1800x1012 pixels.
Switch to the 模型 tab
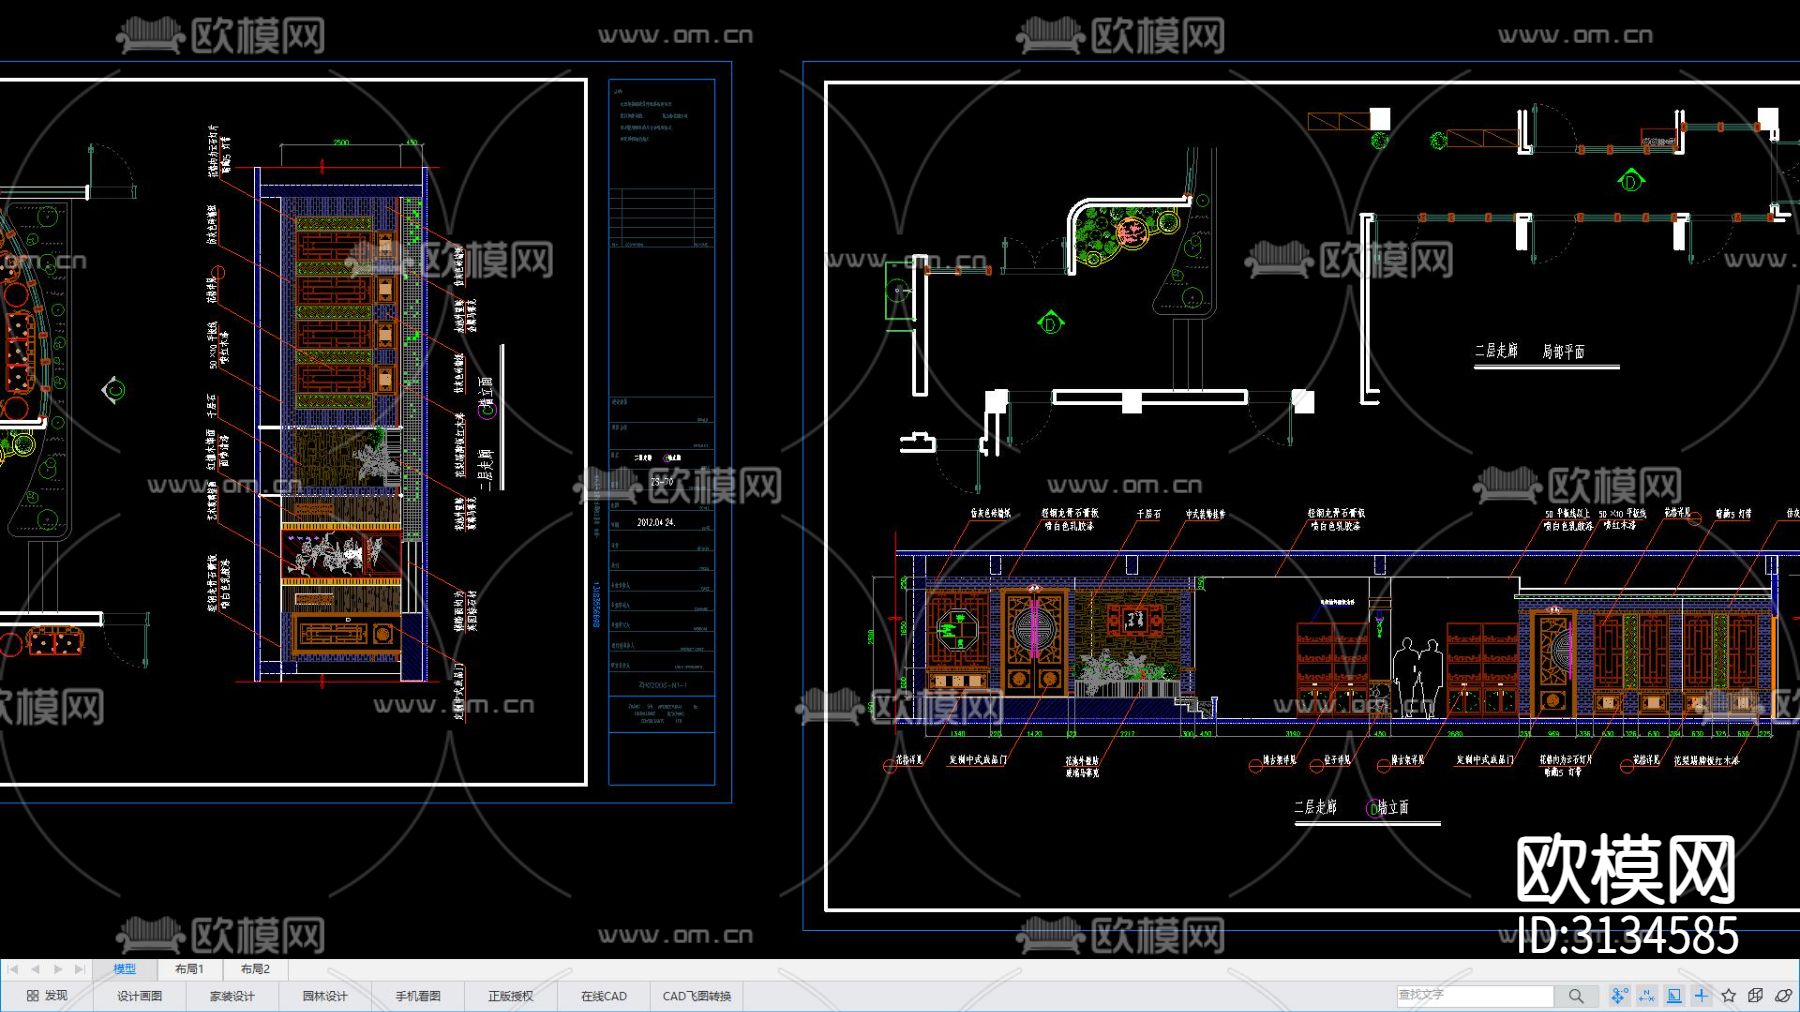pyautogui.click(x=124, y=969)
